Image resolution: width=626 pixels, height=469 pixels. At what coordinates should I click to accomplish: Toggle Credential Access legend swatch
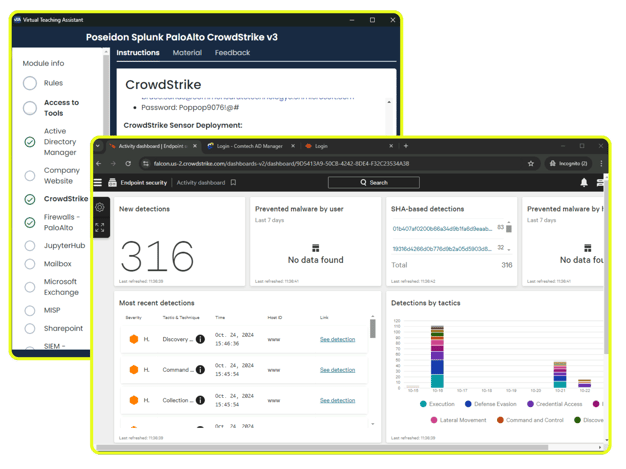530,404
